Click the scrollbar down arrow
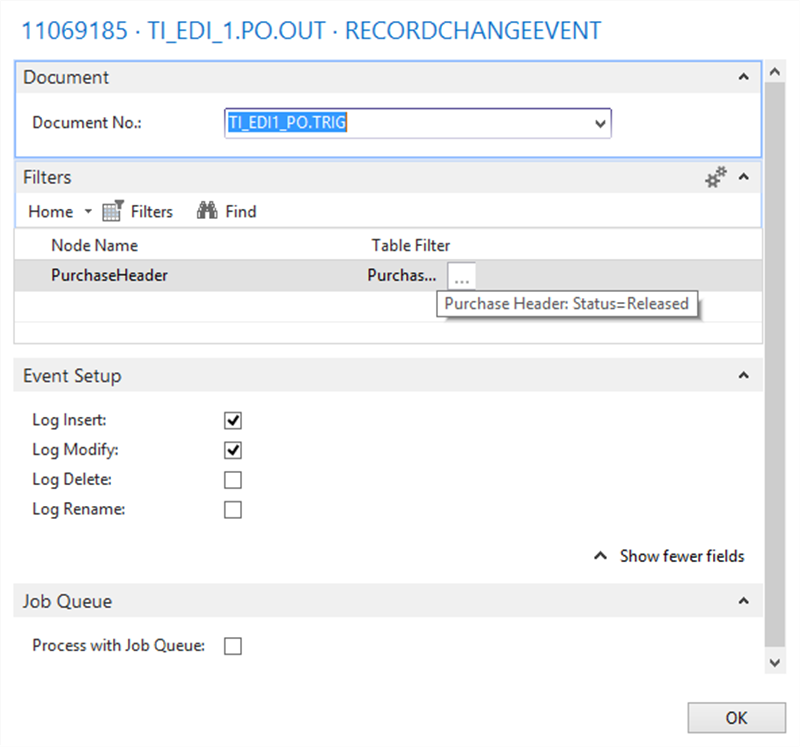This screenshot has height=747, width=800. (x=775, y=663)
